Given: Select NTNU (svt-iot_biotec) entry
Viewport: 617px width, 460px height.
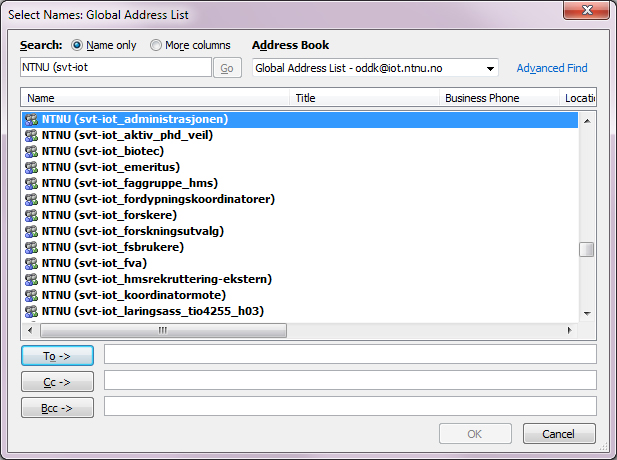Looking at the screenshot, I should coord(300,151).
